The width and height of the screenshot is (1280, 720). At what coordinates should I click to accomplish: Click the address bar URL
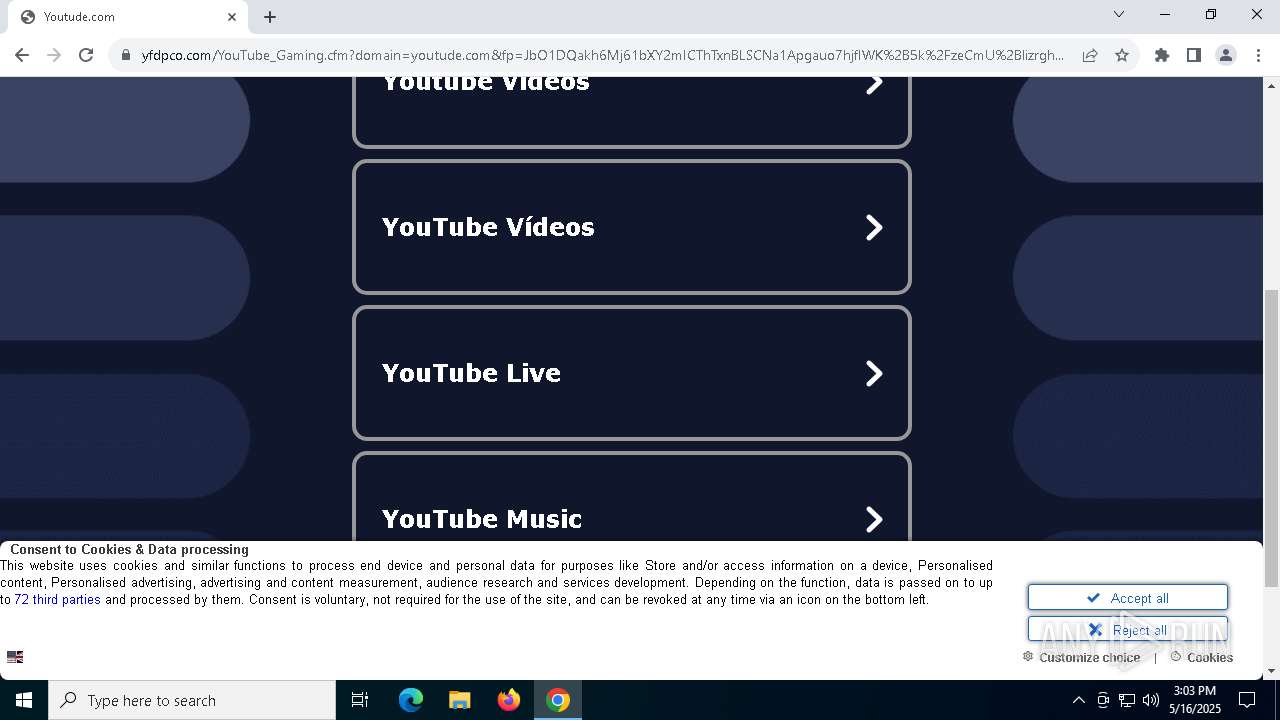(x=602, y=55)
